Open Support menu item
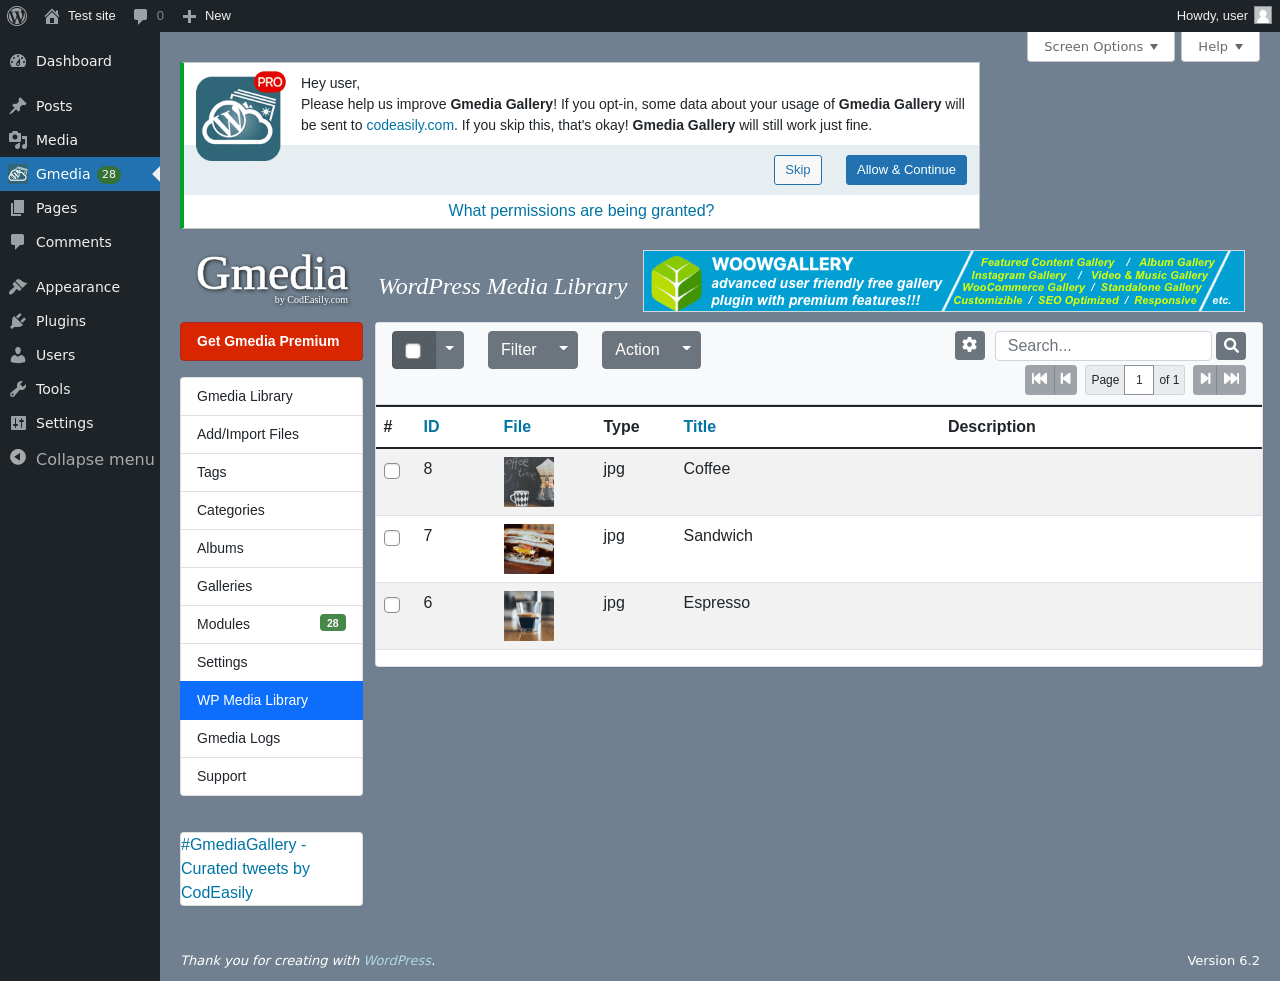Screen dimensions: 1280x981 271,776
